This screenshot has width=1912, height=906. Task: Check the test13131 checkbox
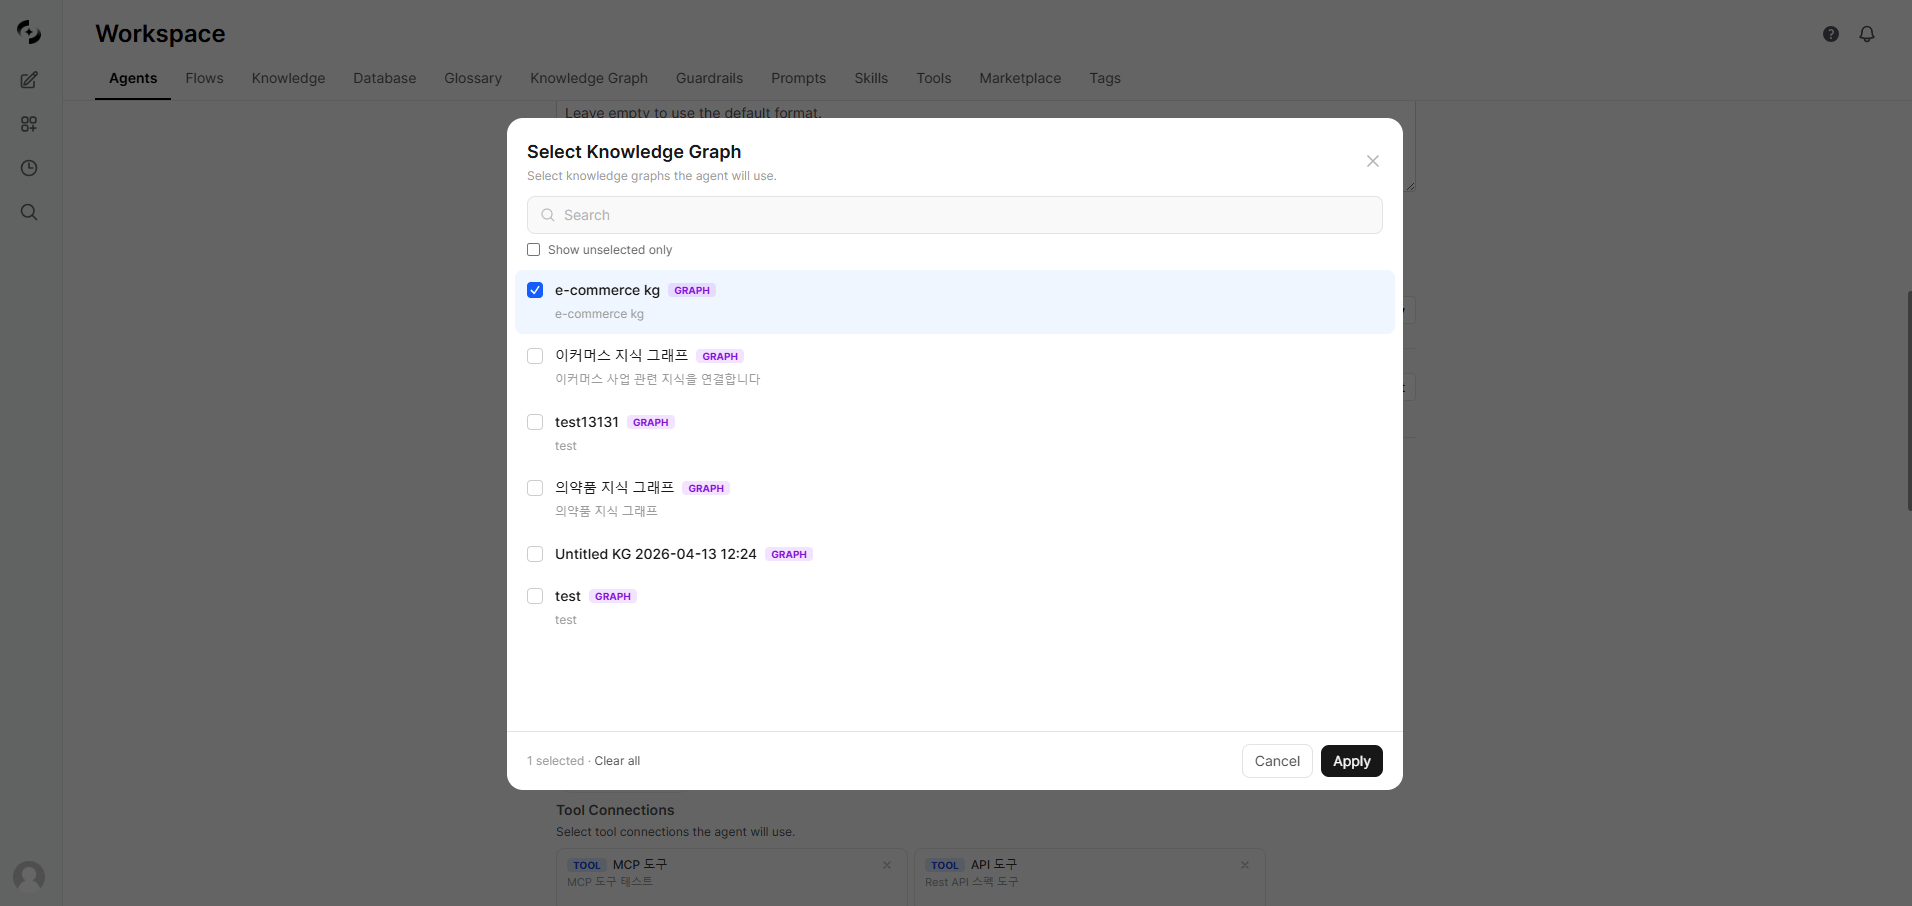[x=535, y=422]
